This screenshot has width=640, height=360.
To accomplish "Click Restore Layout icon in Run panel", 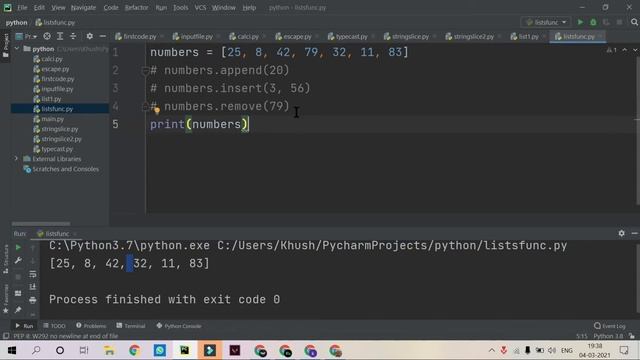I will click(18, 293).
